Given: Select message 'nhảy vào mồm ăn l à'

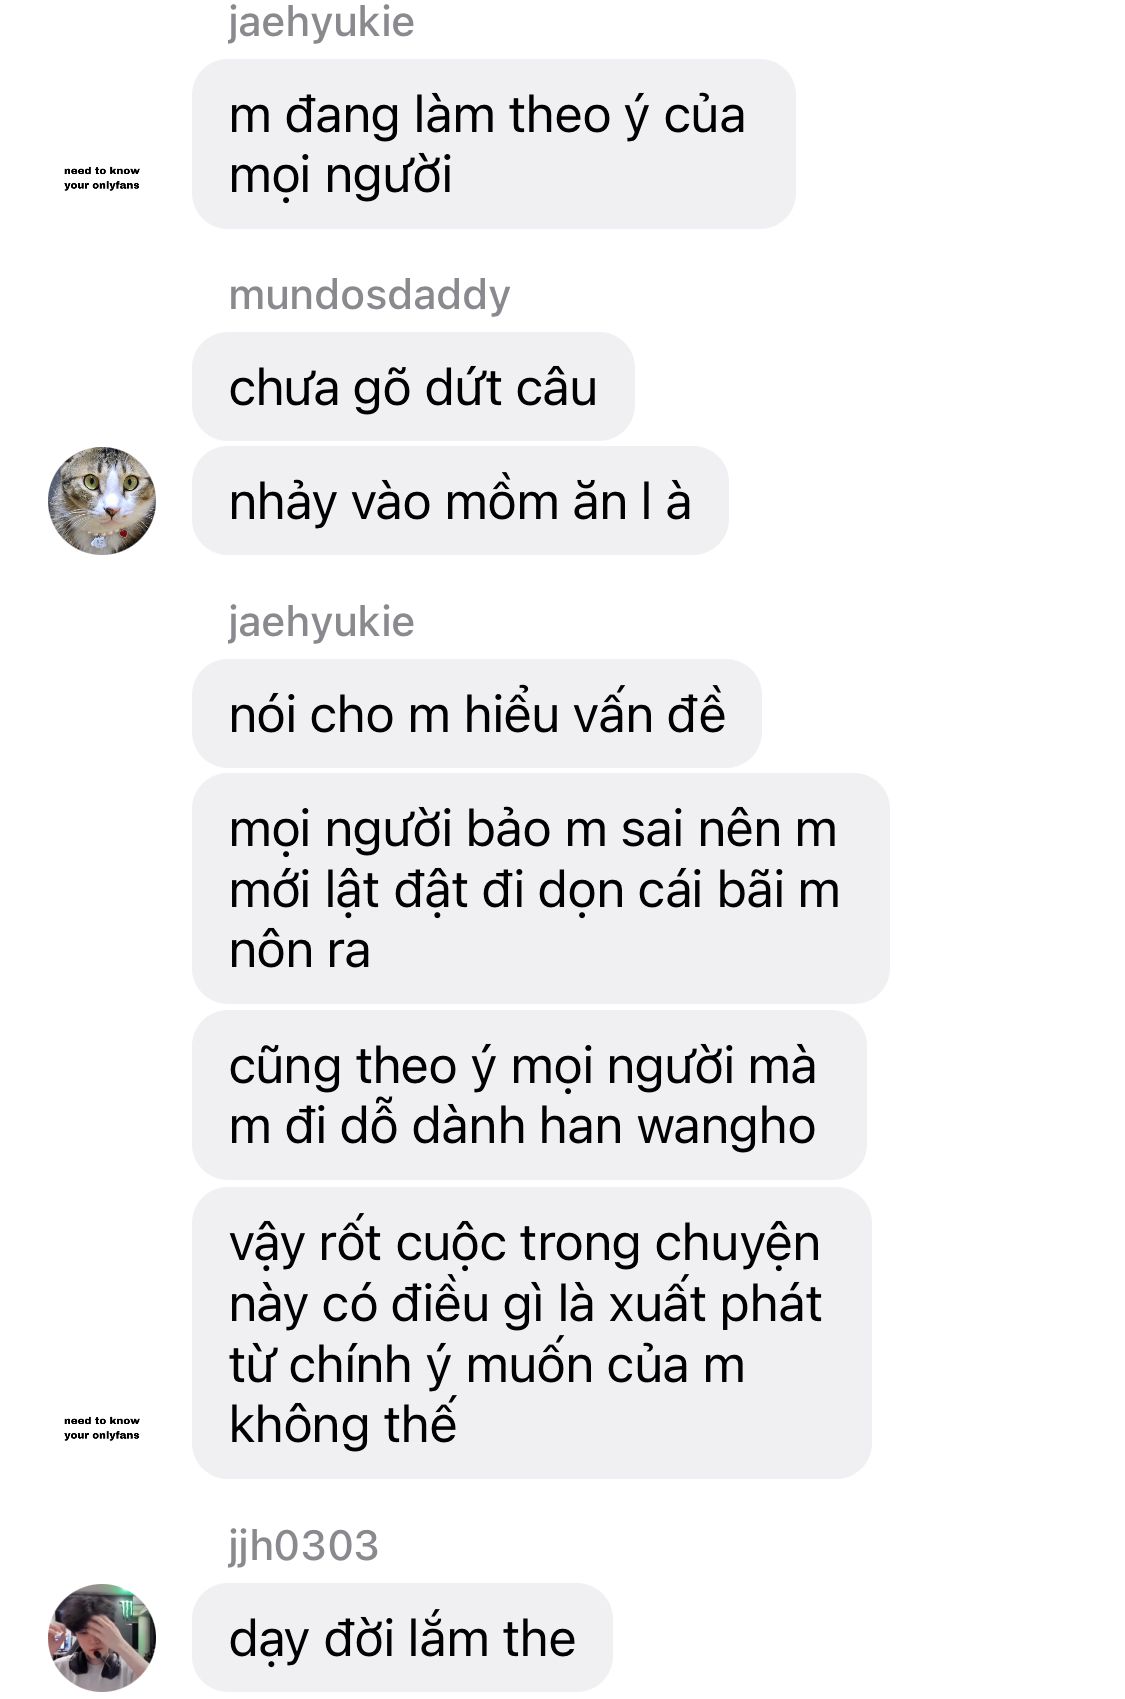Looking at the screenshot, I should [460, 501].
